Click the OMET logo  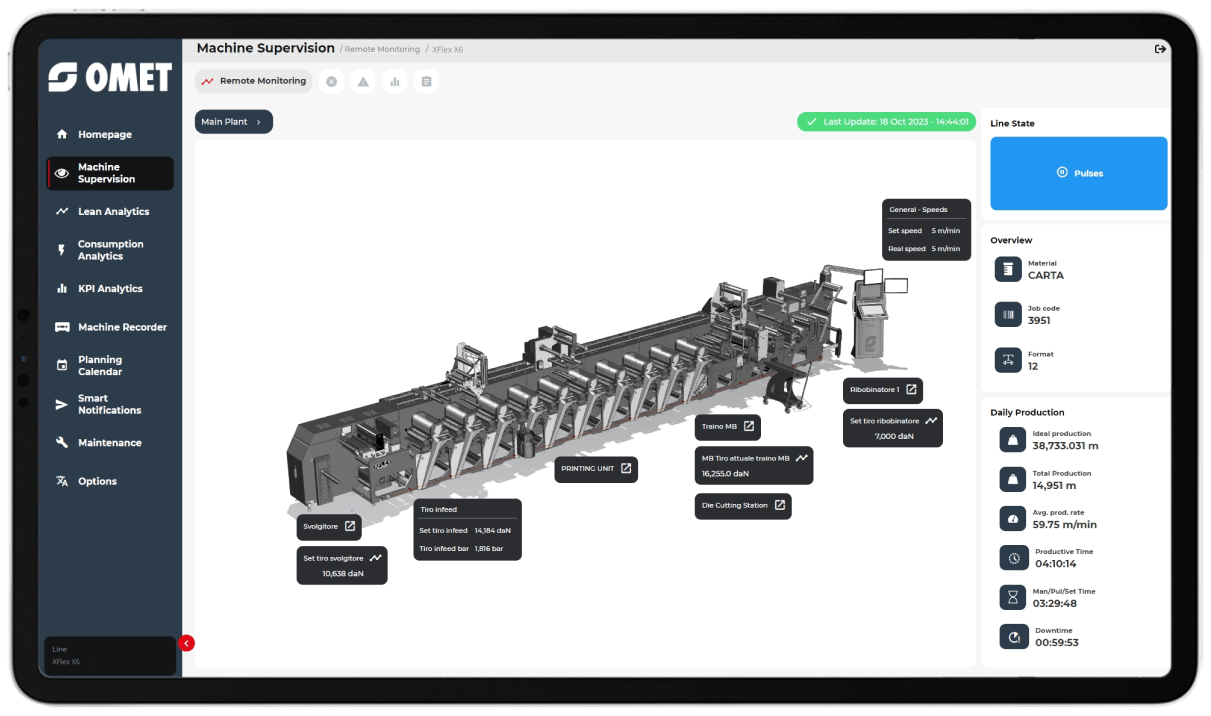click(x=110, y=77)
